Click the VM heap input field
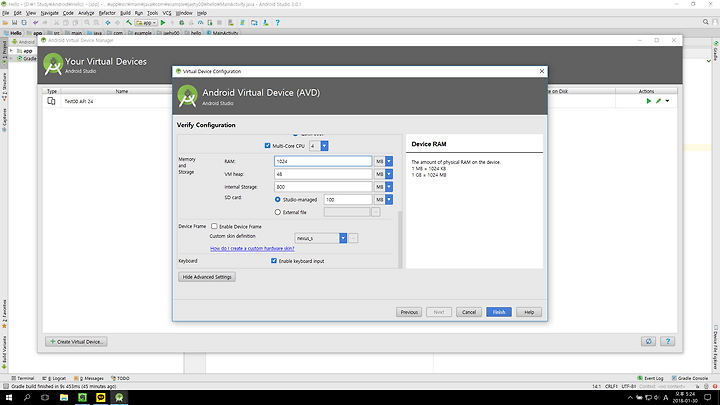The width and height of the screenshot is (720, 405). 323,174
